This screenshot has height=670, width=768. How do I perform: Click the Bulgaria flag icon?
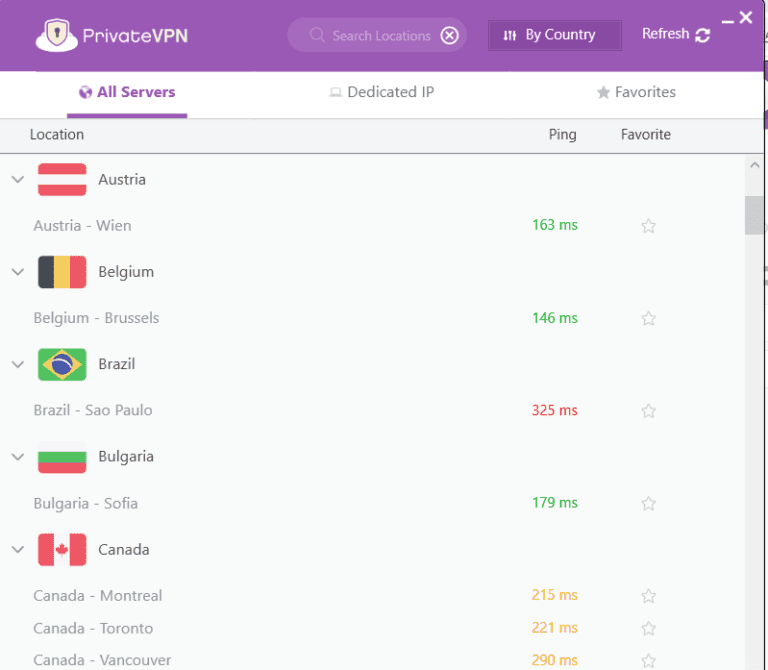[62, 457]
